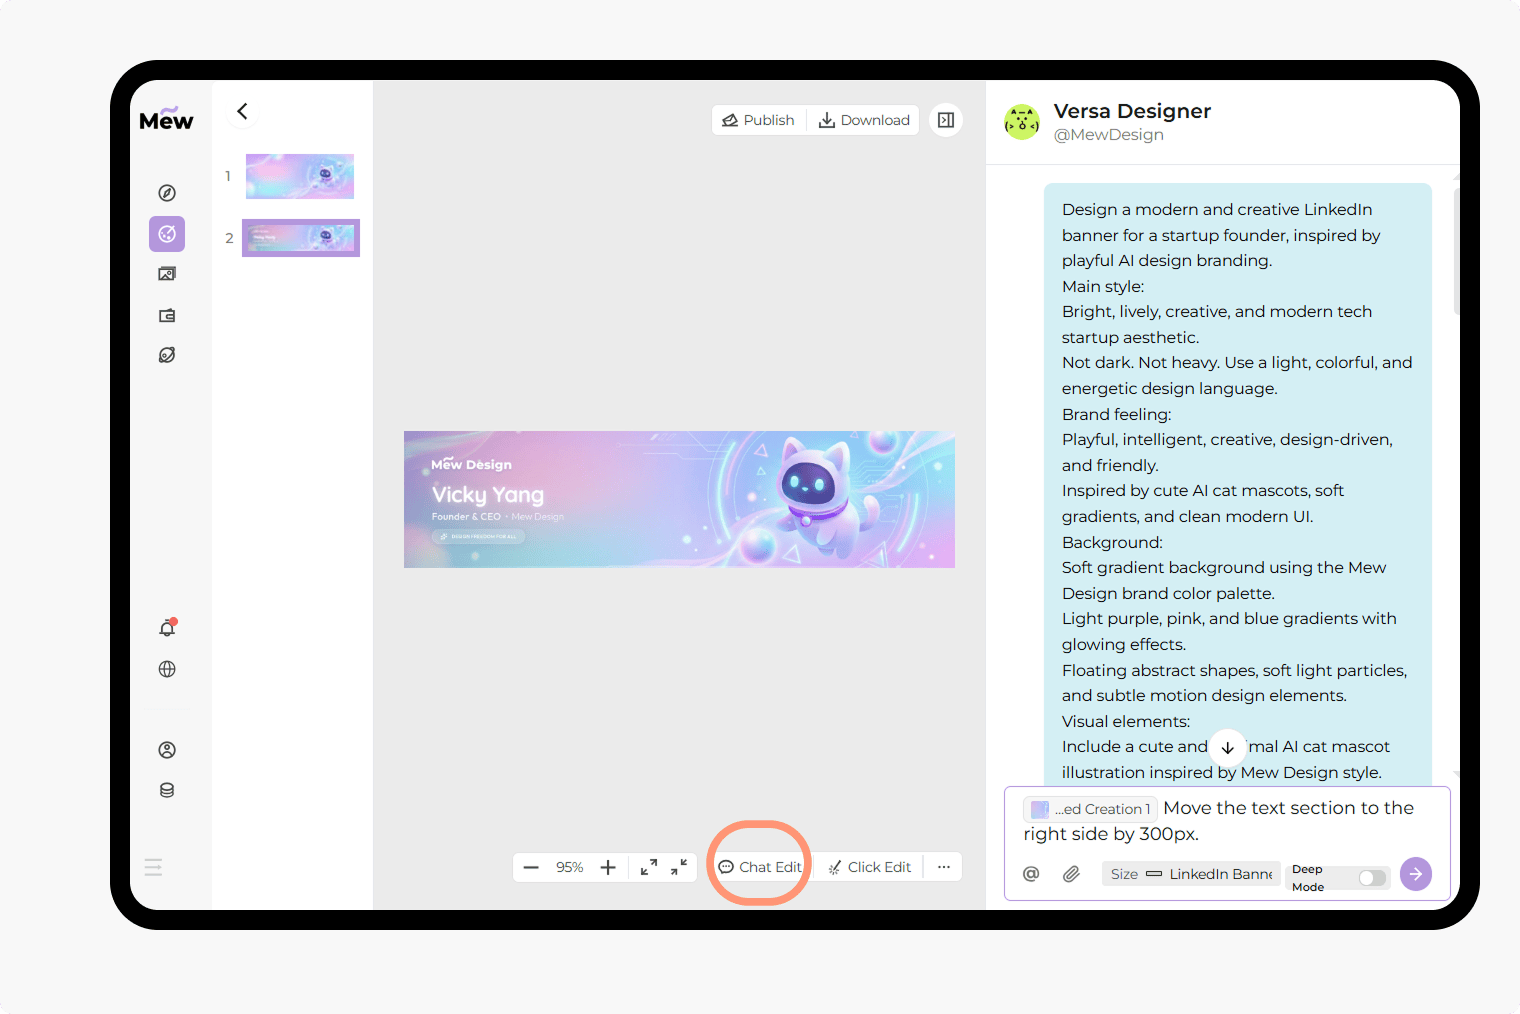
Task: Decrease zoom using the minus control
Action: pyautogui.click(x=531, y=867)
